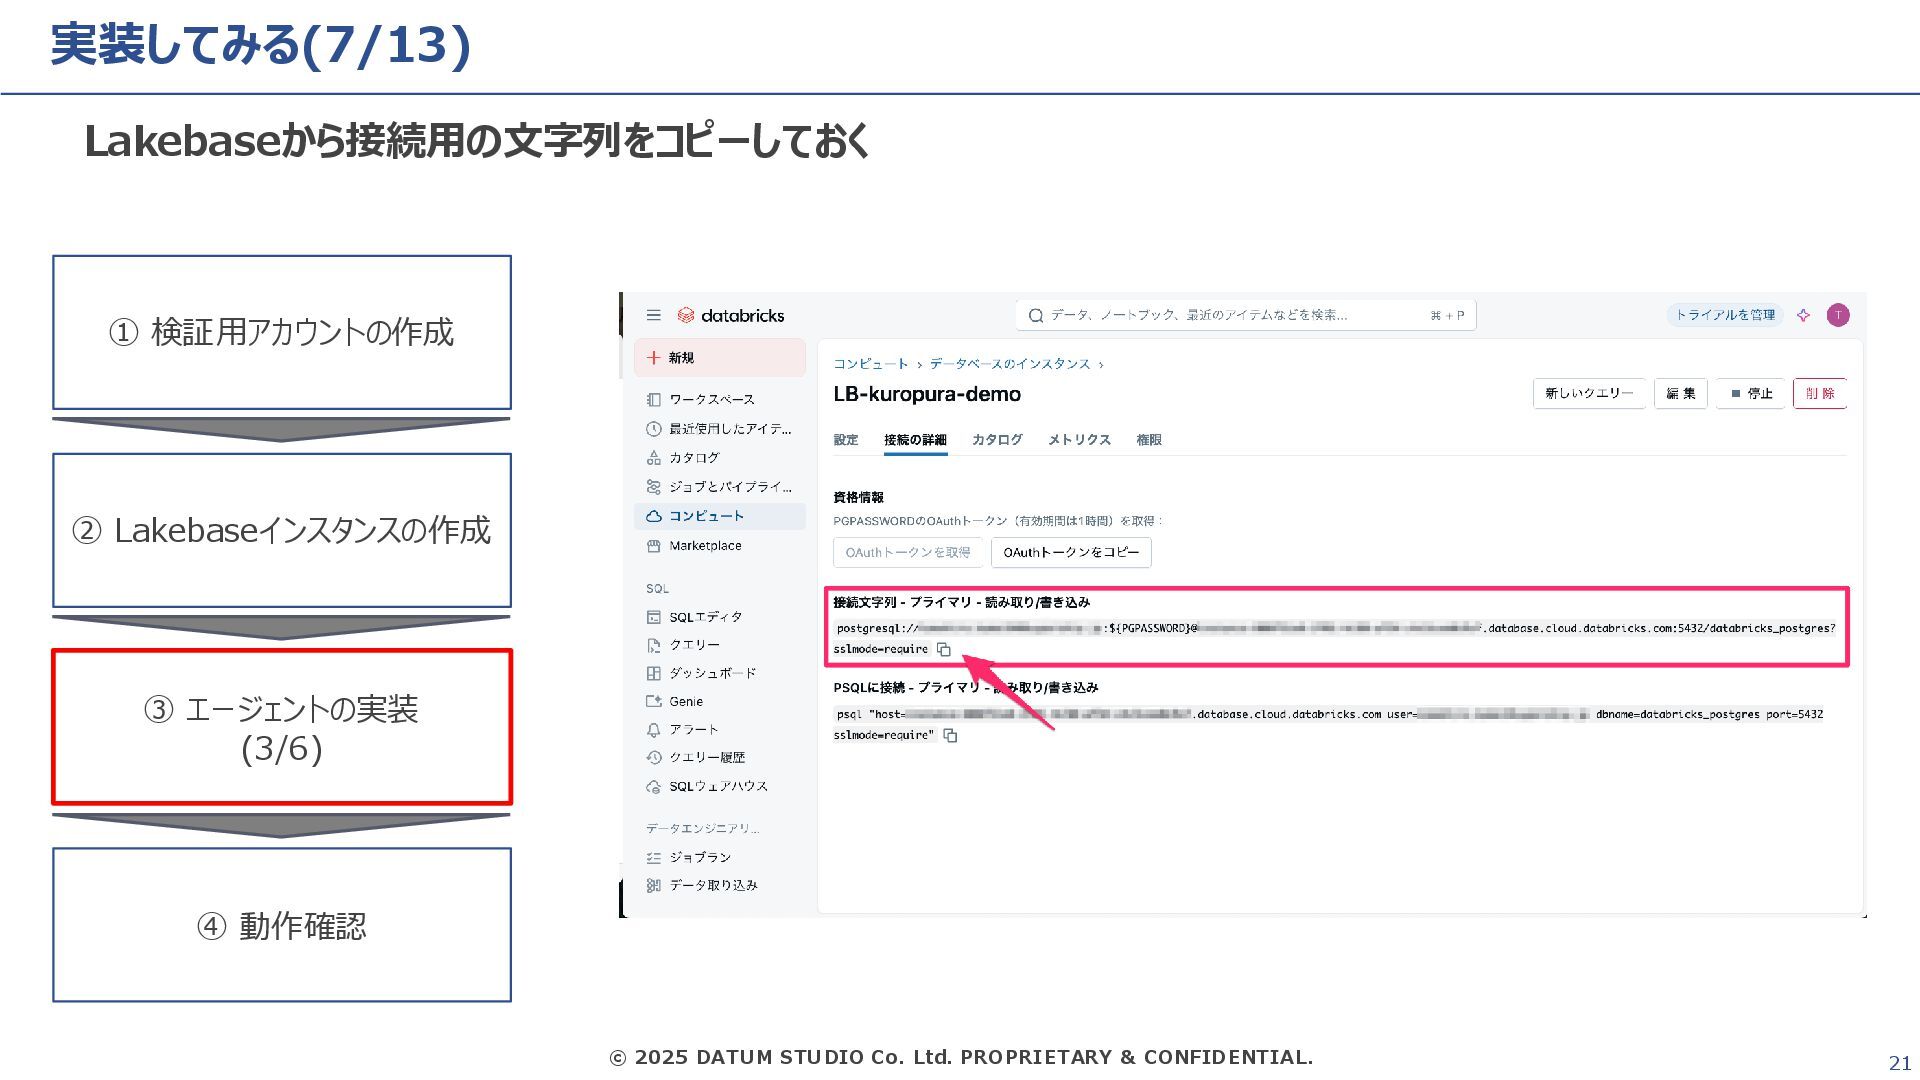Click OAuthトークンをコピー button

point(1071,552)
